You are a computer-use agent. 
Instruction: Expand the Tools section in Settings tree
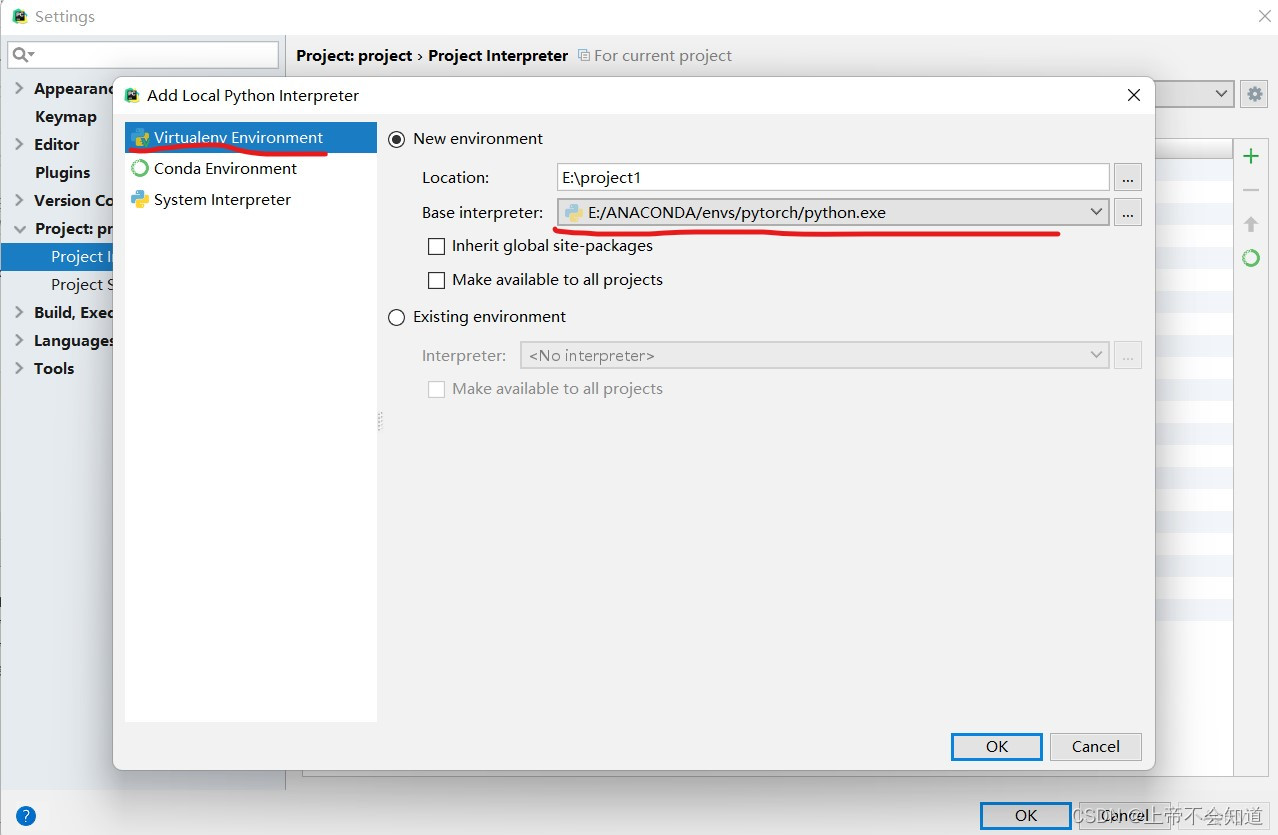tap(19, 368)
